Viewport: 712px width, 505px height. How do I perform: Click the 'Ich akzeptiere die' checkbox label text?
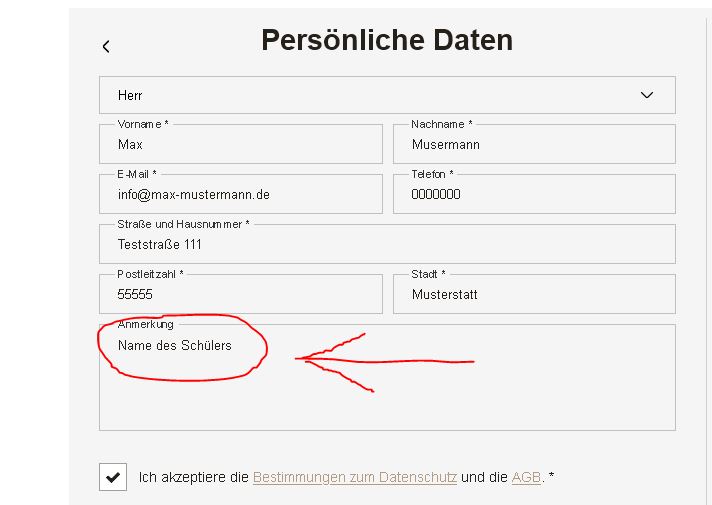pyautogui.click(x=193, y=478)
